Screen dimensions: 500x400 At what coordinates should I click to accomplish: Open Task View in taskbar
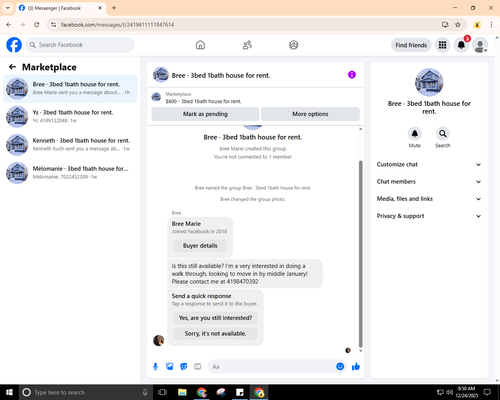(162, 392)
